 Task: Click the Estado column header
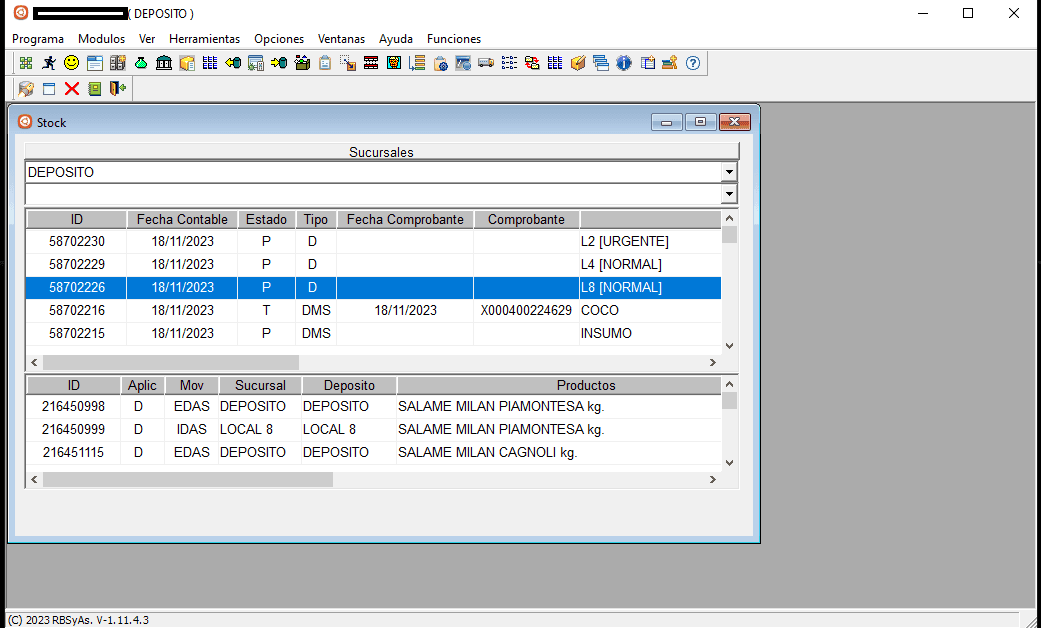click(266, 219)
